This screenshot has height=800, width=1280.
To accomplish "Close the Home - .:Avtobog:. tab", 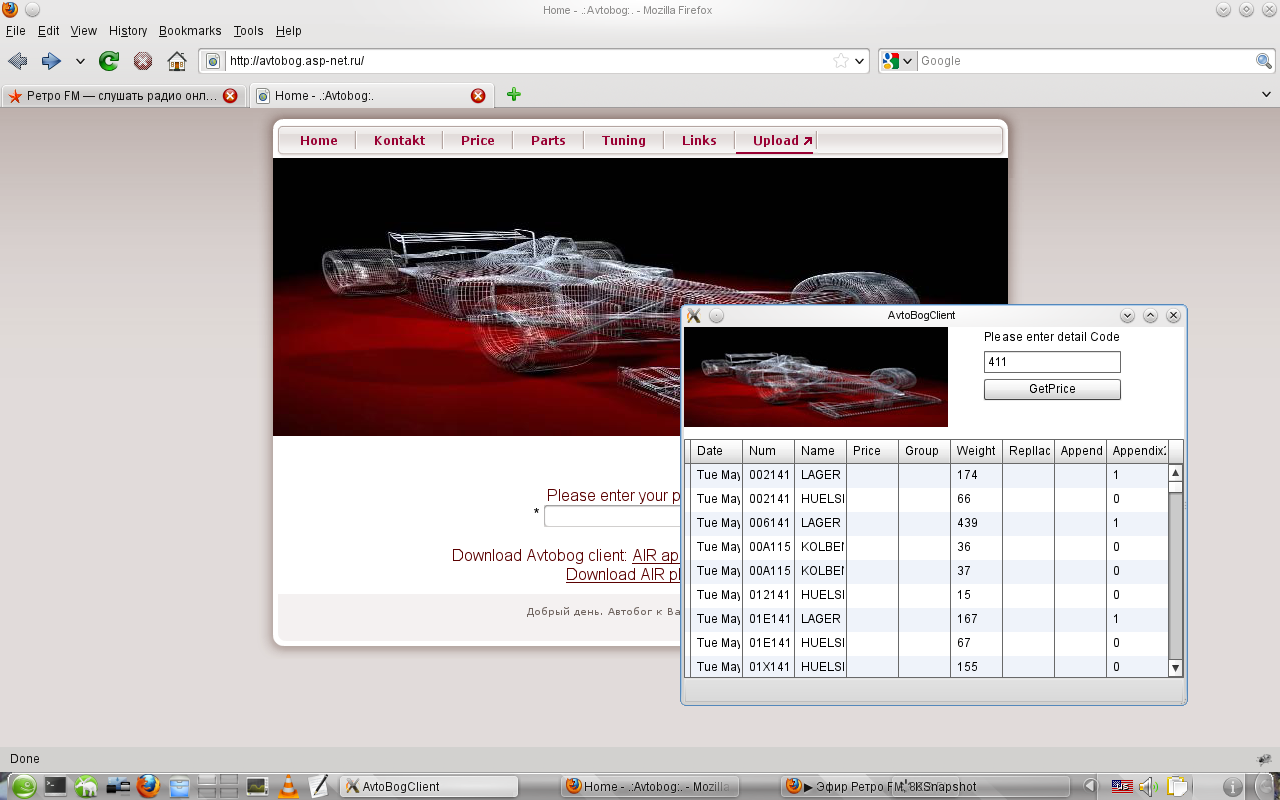I will tap(478, 96).
